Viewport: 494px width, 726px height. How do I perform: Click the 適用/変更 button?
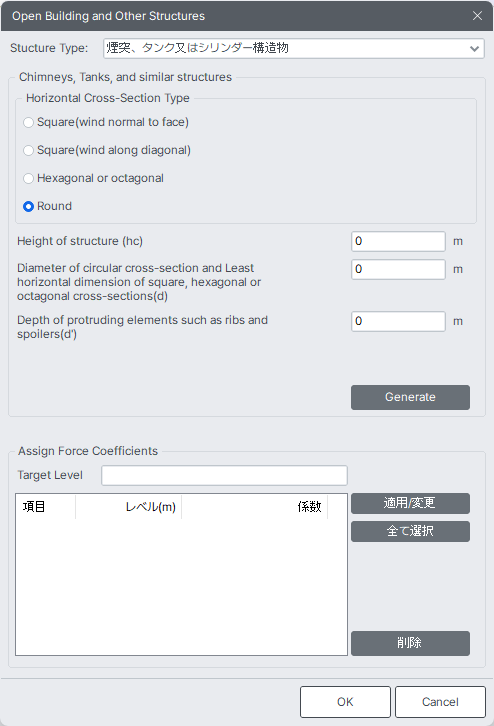click(x=410, y=503)
